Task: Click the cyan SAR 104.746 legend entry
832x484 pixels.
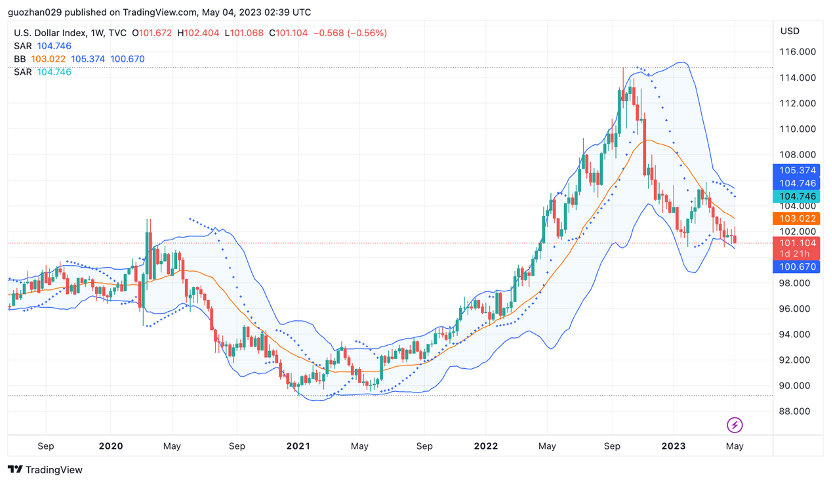Action: [x=42, y=72]
